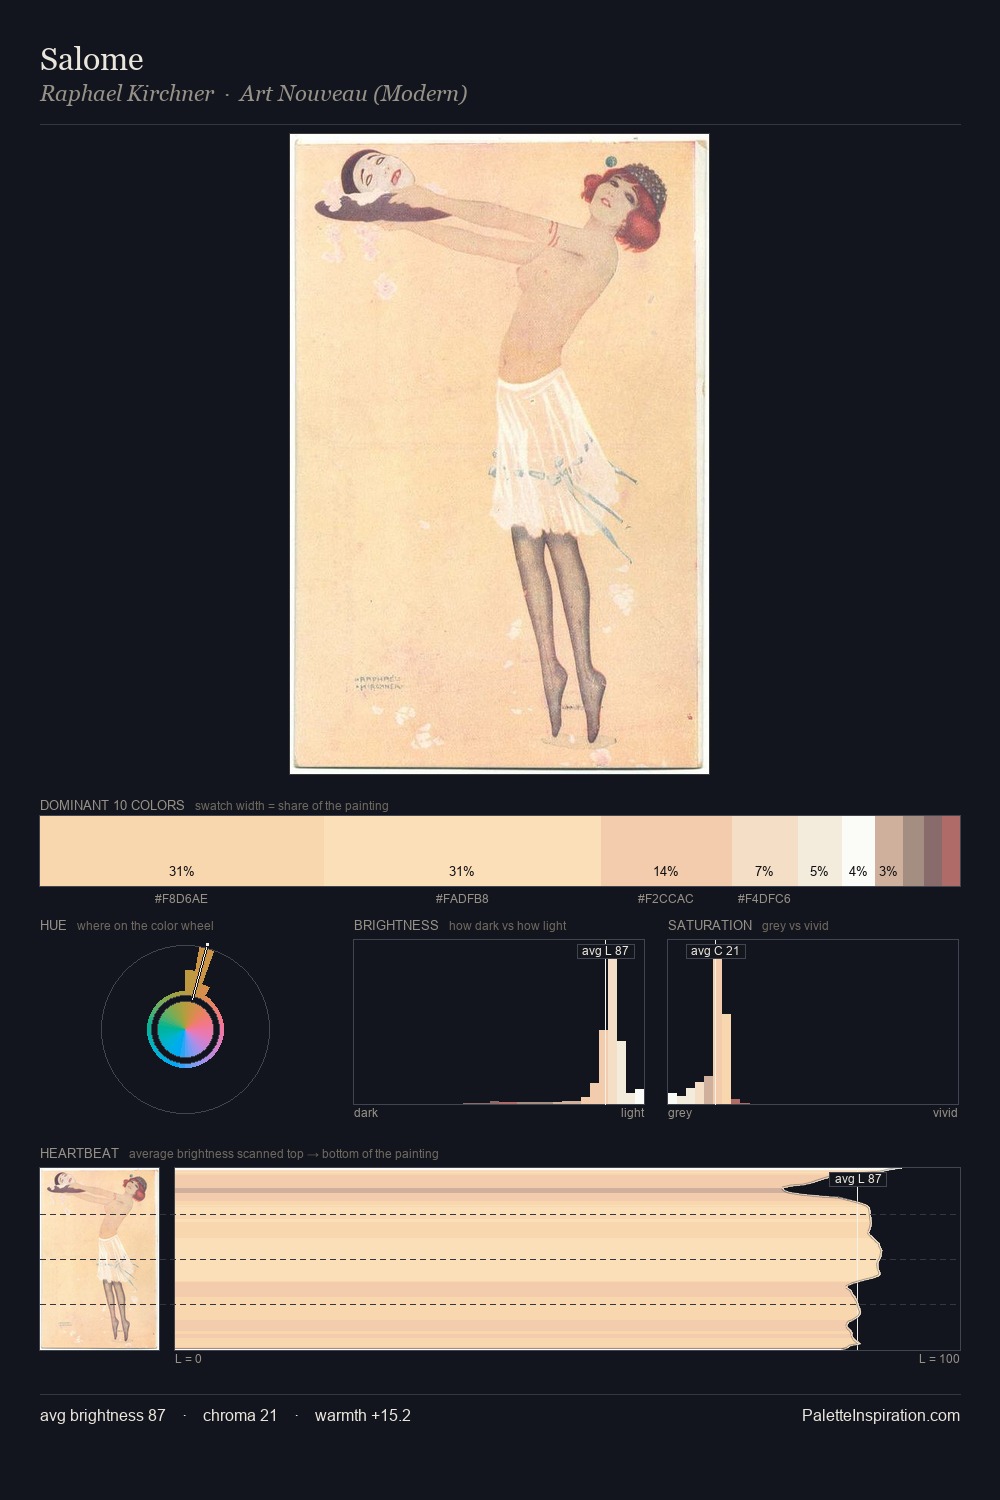Click 'chroma 21' in footer
Screen dimensions: 1000x1500
(240, 1415)
